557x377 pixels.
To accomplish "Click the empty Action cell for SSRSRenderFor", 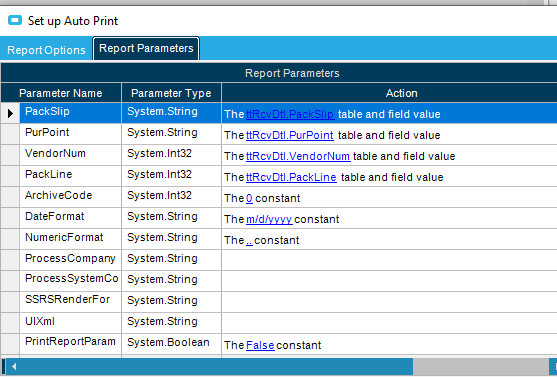I will [389, 302].
